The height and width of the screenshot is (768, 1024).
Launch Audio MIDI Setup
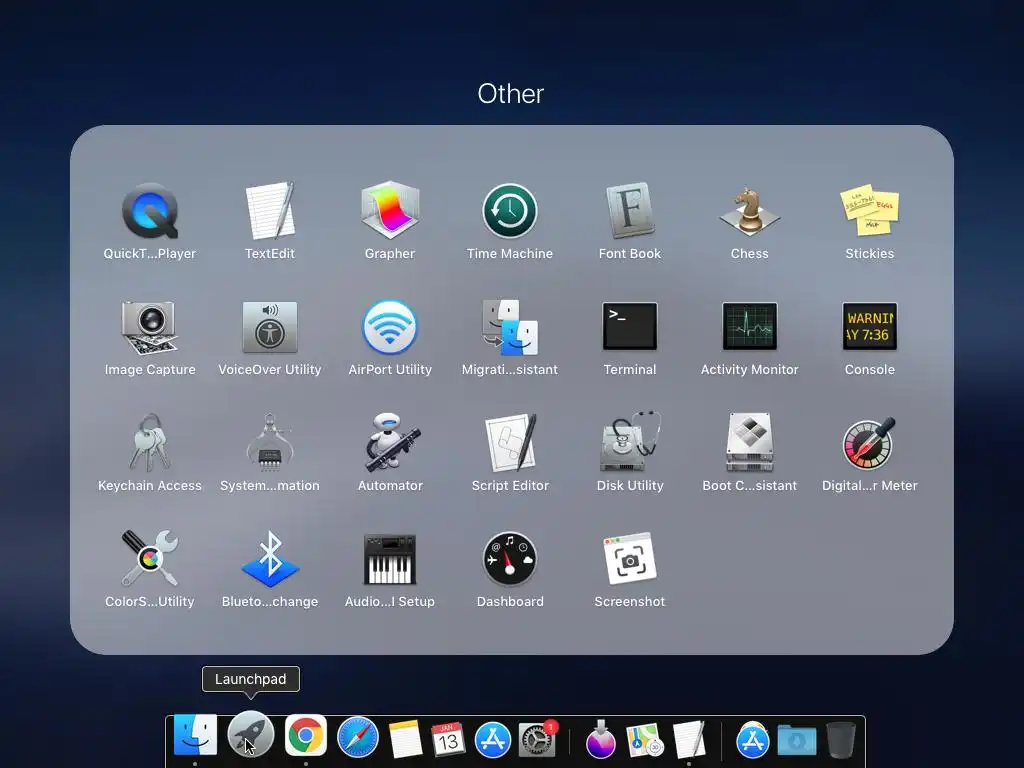(390, 559)
